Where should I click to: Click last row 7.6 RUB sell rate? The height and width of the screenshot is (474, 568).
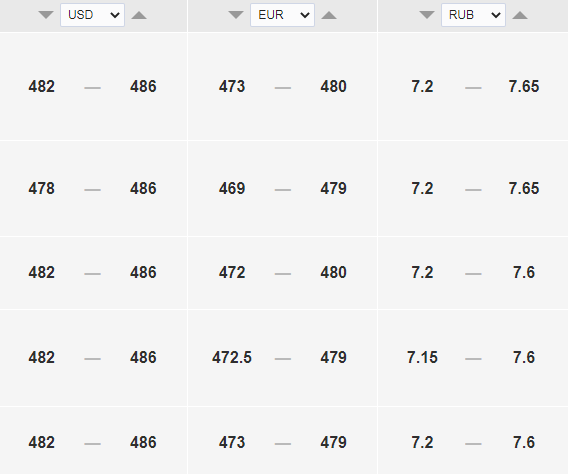[x=524, y=442]
